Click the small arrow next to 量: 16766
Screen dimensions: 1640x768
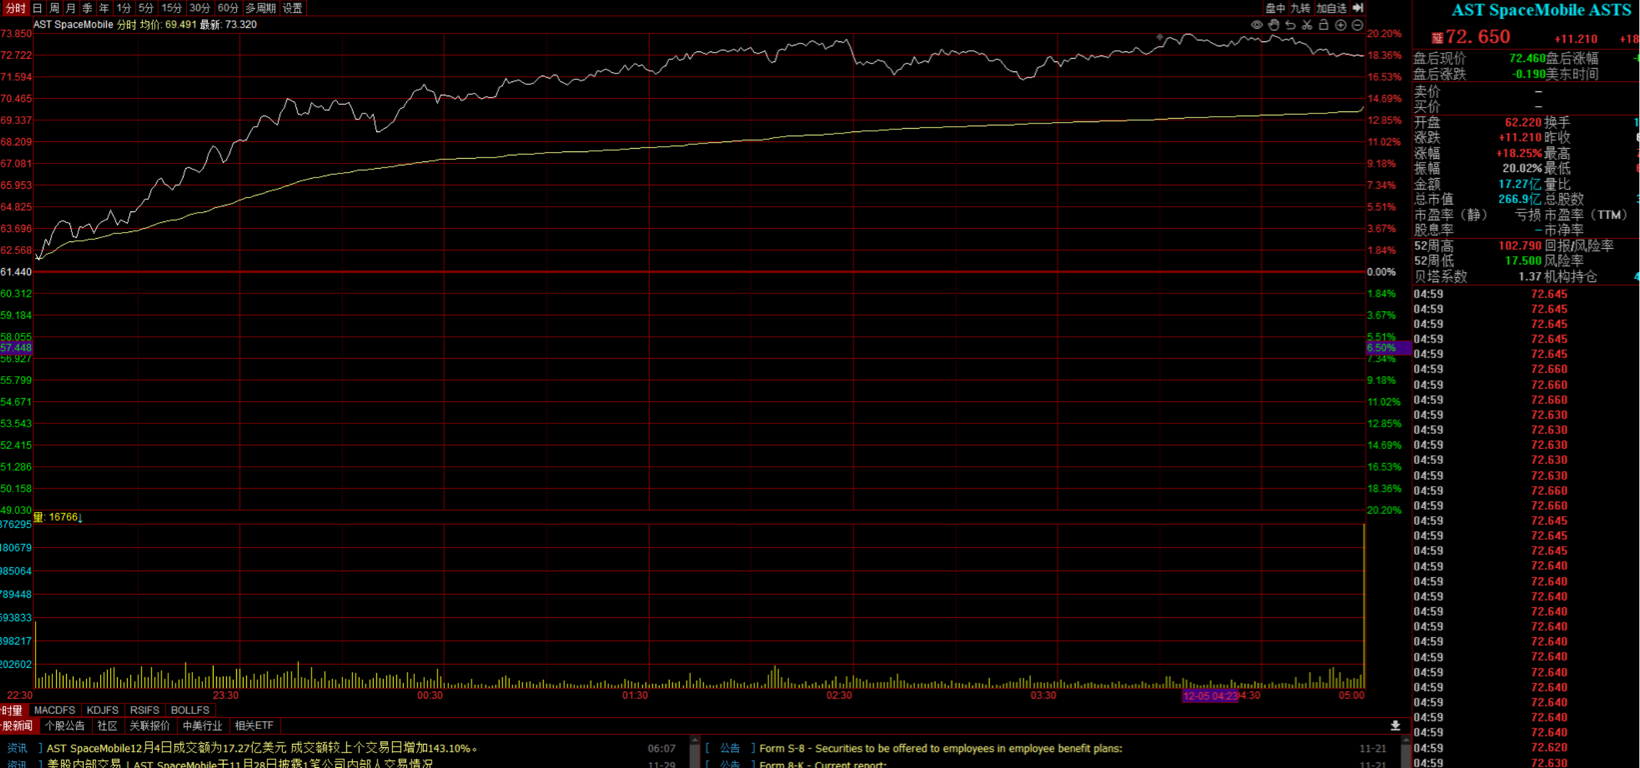81,518
